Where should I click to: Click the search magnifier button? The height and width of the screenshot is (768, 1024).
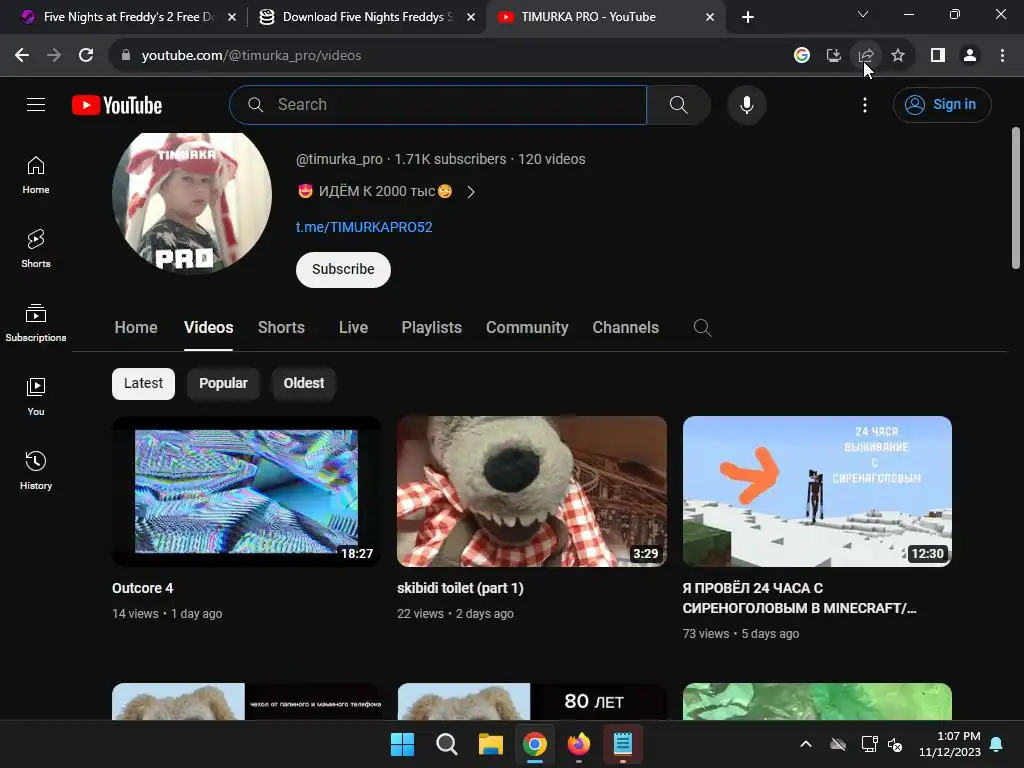pos(679,104)
